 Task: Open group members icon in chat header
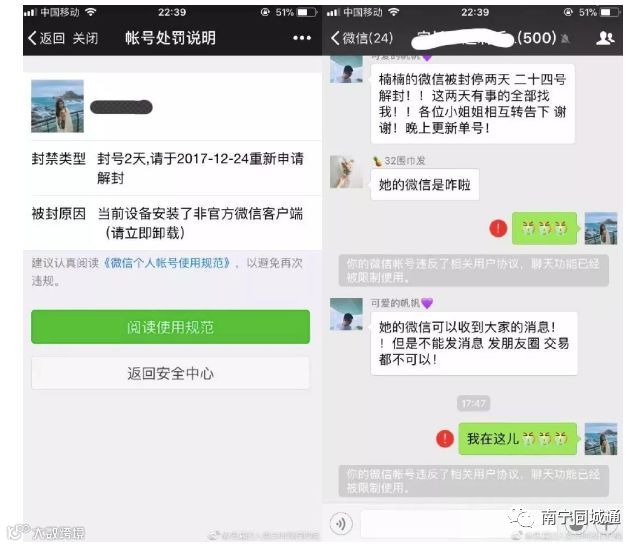pyautogui.click(x=605, y=38)
